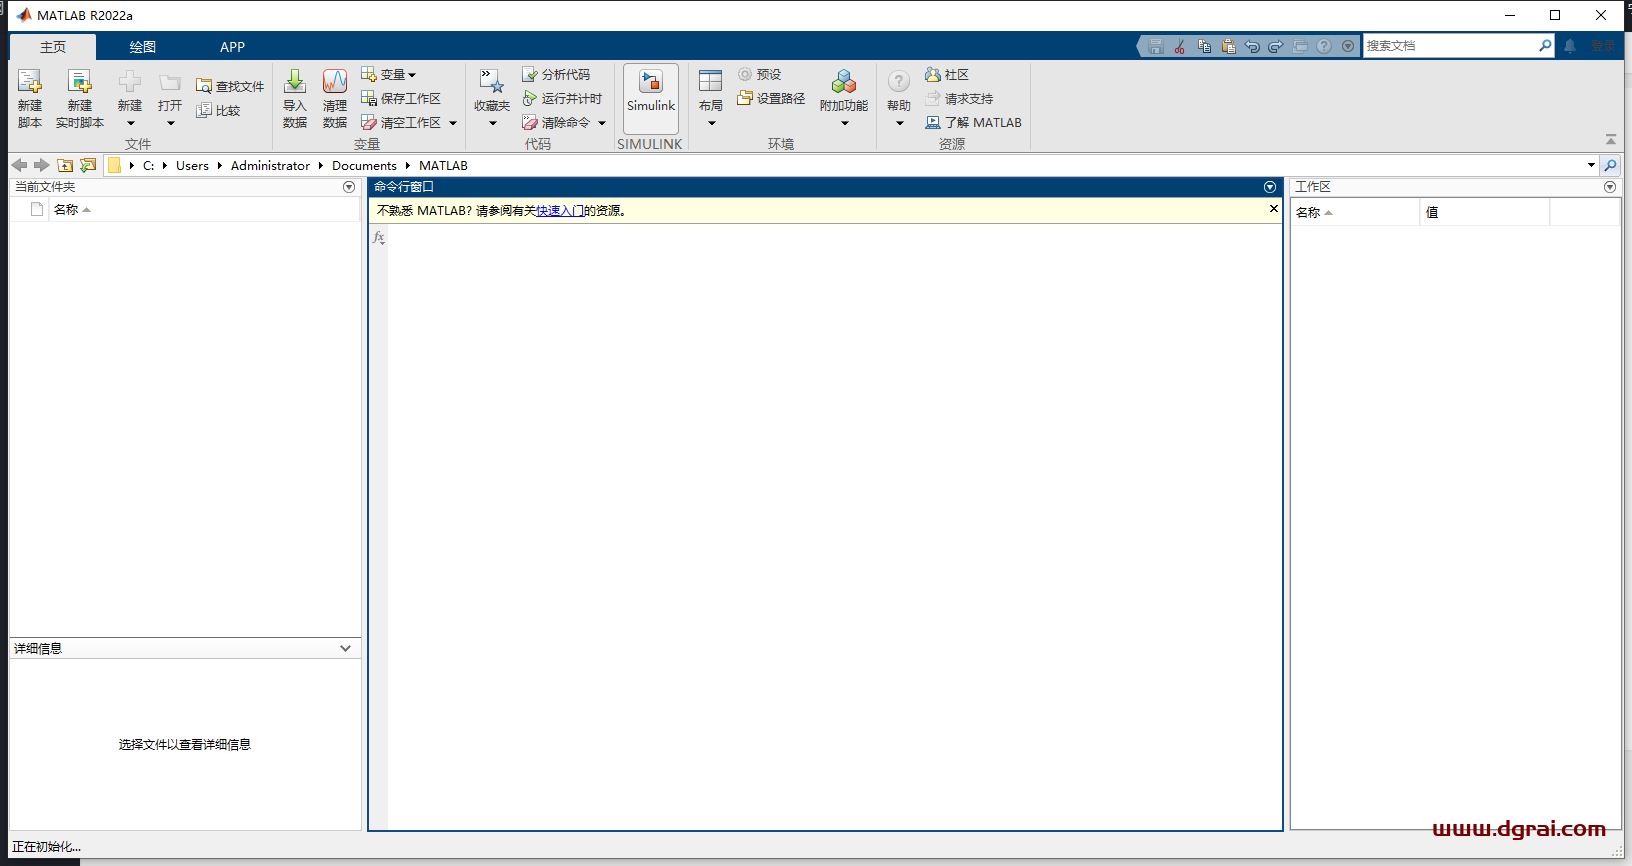Click the up one level folder icon
The height and width of the screenshot is (866, 1632).
coord(65,165)
